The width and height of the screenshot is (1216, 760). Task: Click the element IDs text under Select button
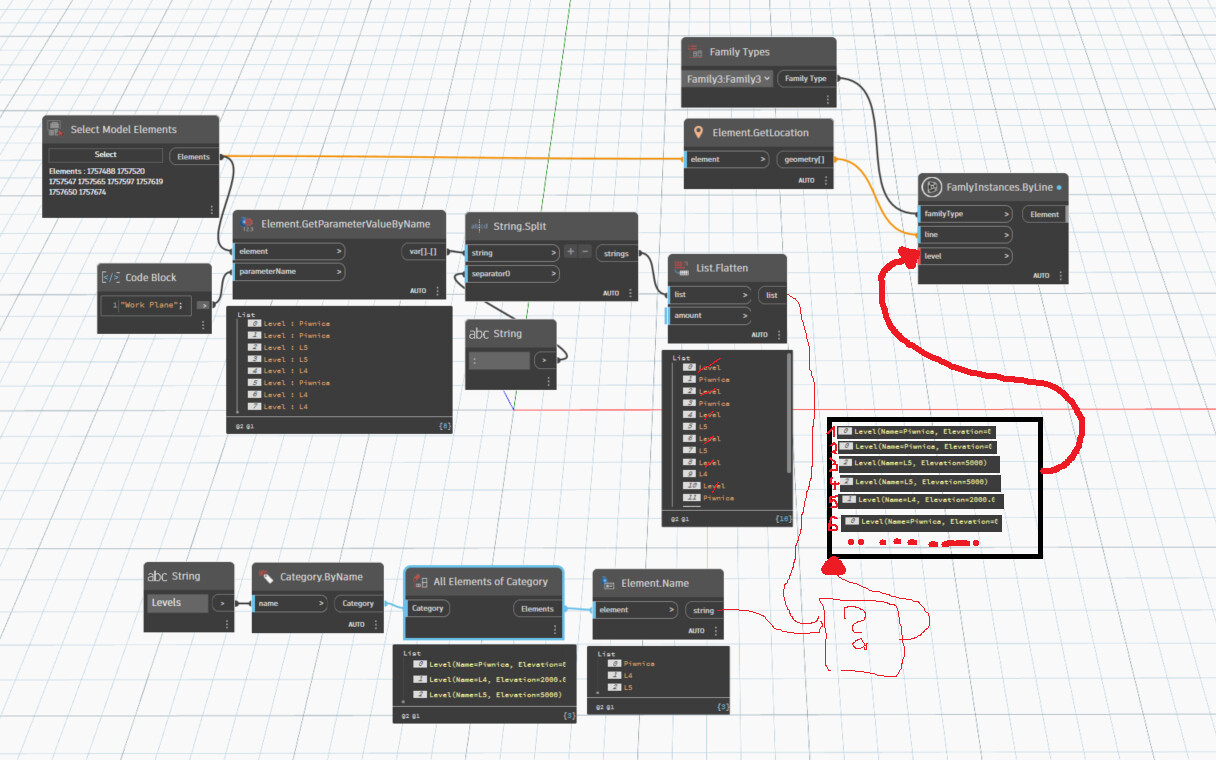point(106,181)
